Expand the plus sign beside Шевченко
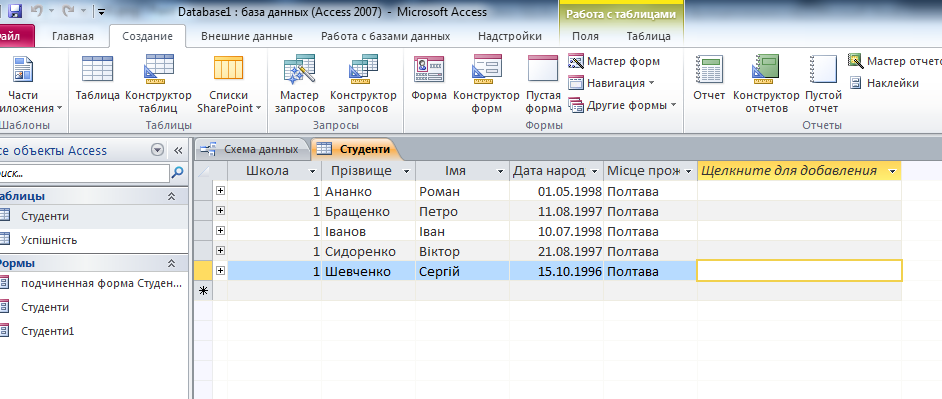The image size is (942, 399). pyautogui.click(x=220, y=271)
